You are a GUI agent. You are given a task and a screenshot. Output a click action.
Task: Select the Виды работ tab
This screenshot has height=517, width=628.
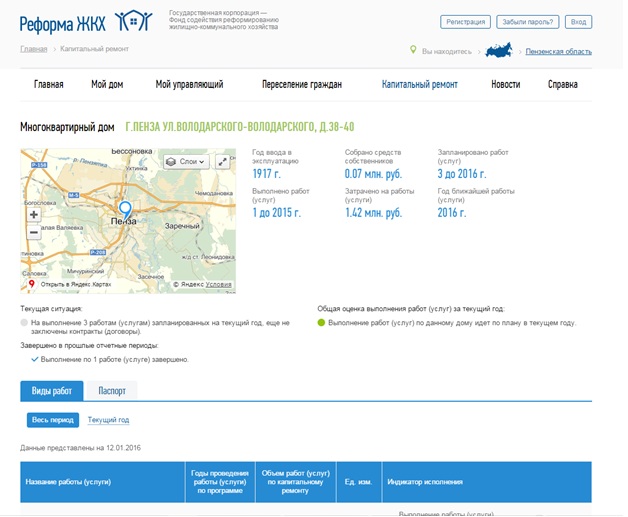point(51,391)
